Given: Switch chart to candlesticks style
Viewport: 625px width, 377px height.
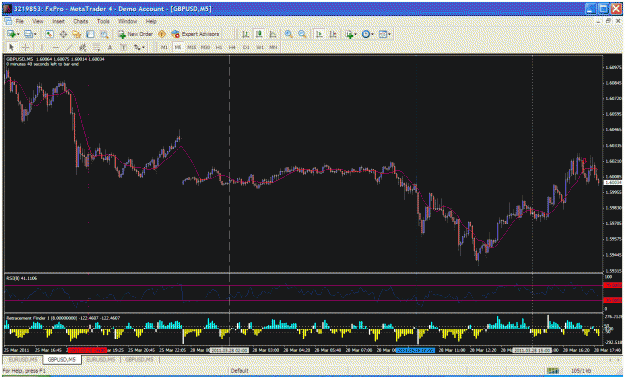Looking at the screenshot, I should 259,34.
